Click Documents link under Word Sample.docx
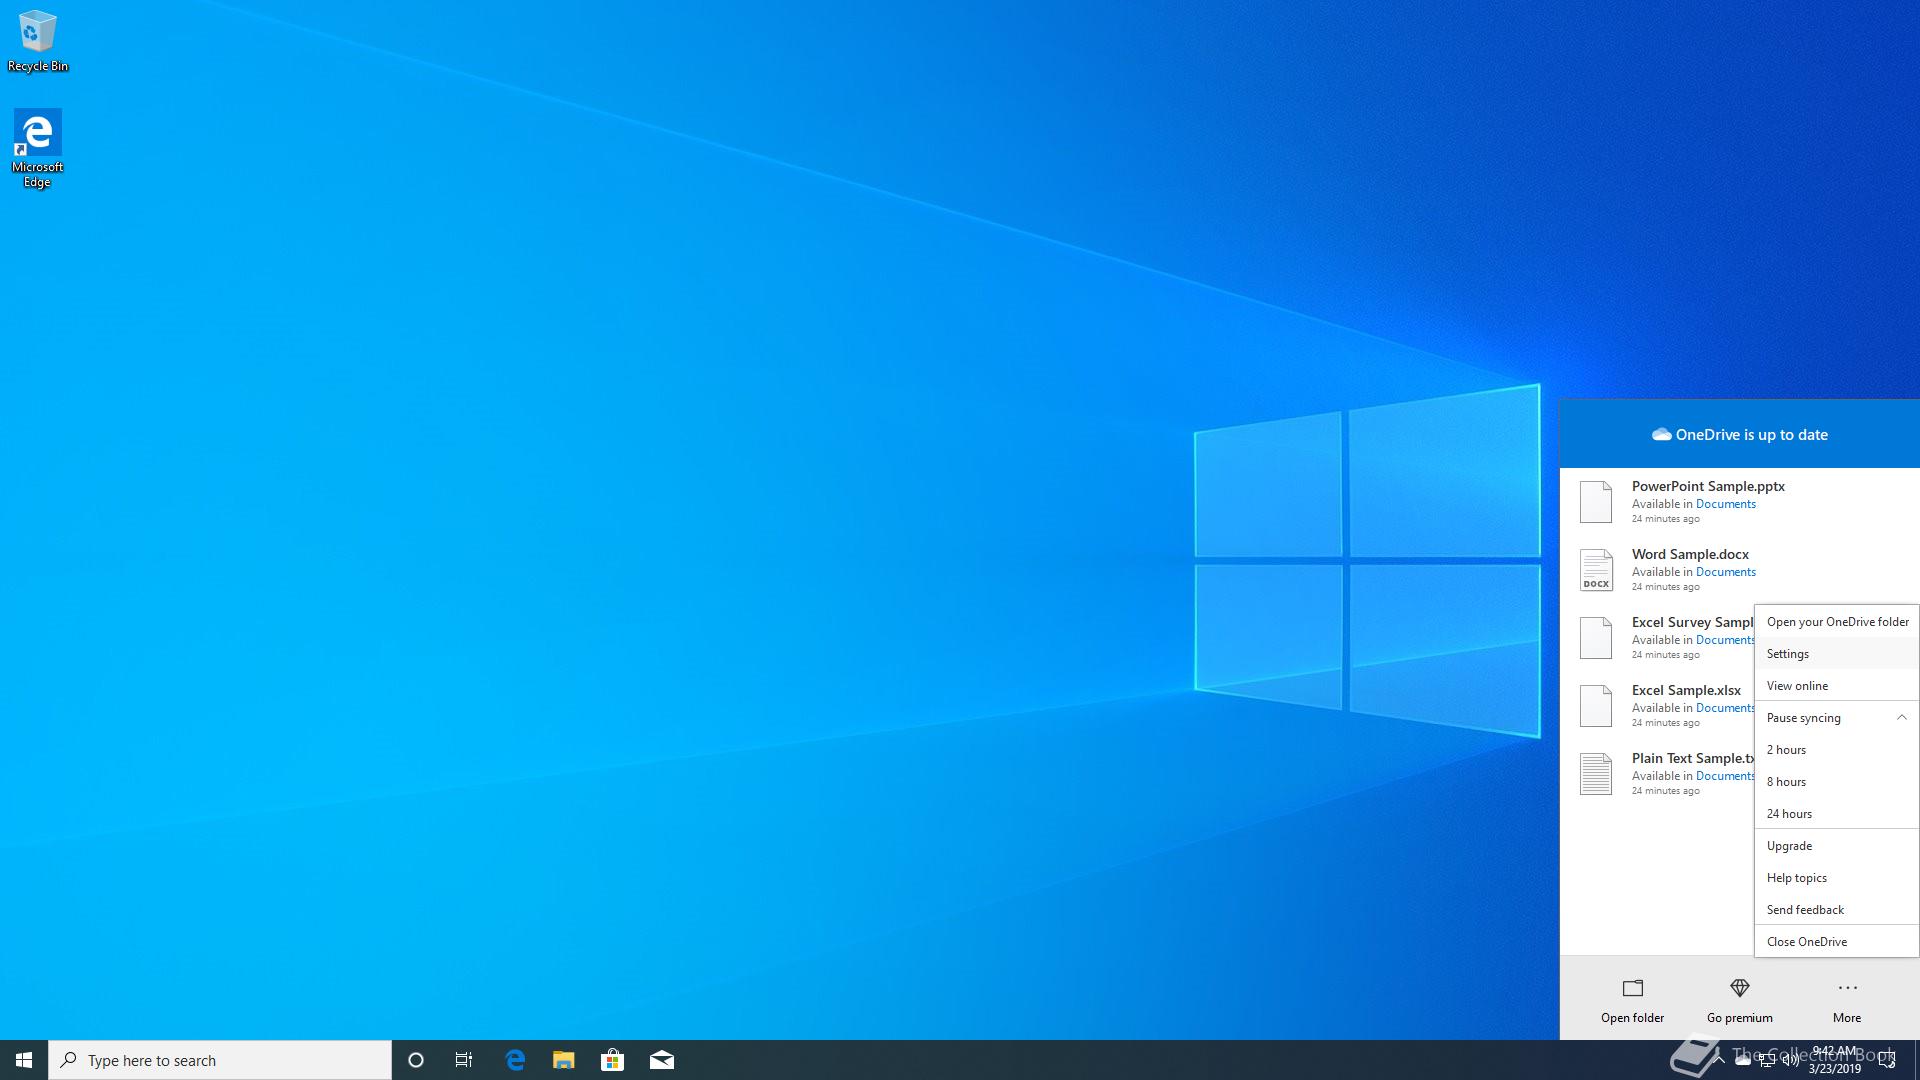Viewport: 1920px width, 1080px height. coord(1726,572)
